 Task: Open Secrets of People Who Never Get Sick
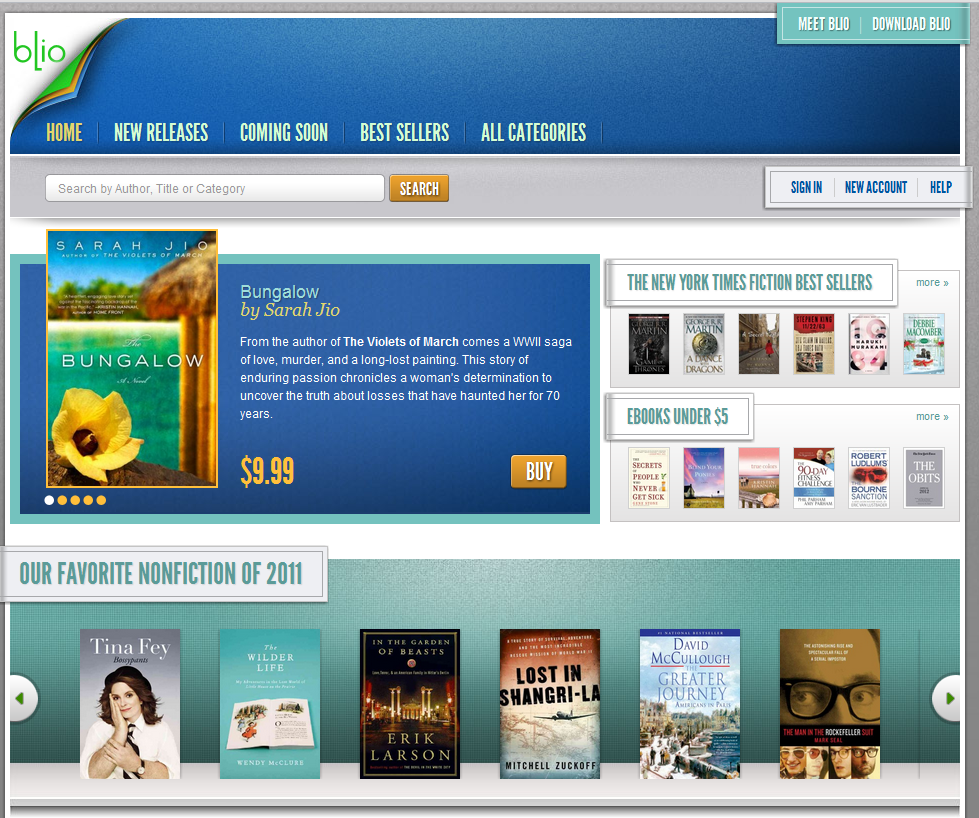point(649,478)
